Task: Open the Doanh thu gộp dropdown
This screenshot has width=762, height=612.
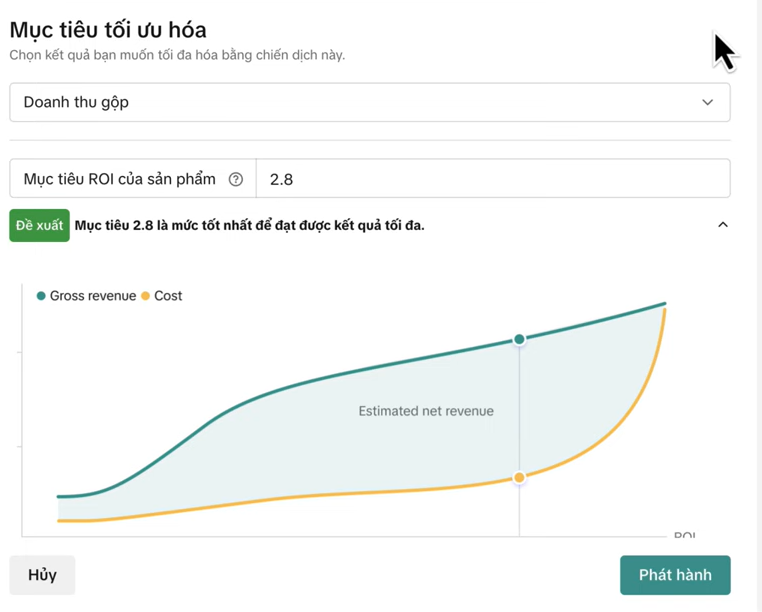Action: click(369, 102)
